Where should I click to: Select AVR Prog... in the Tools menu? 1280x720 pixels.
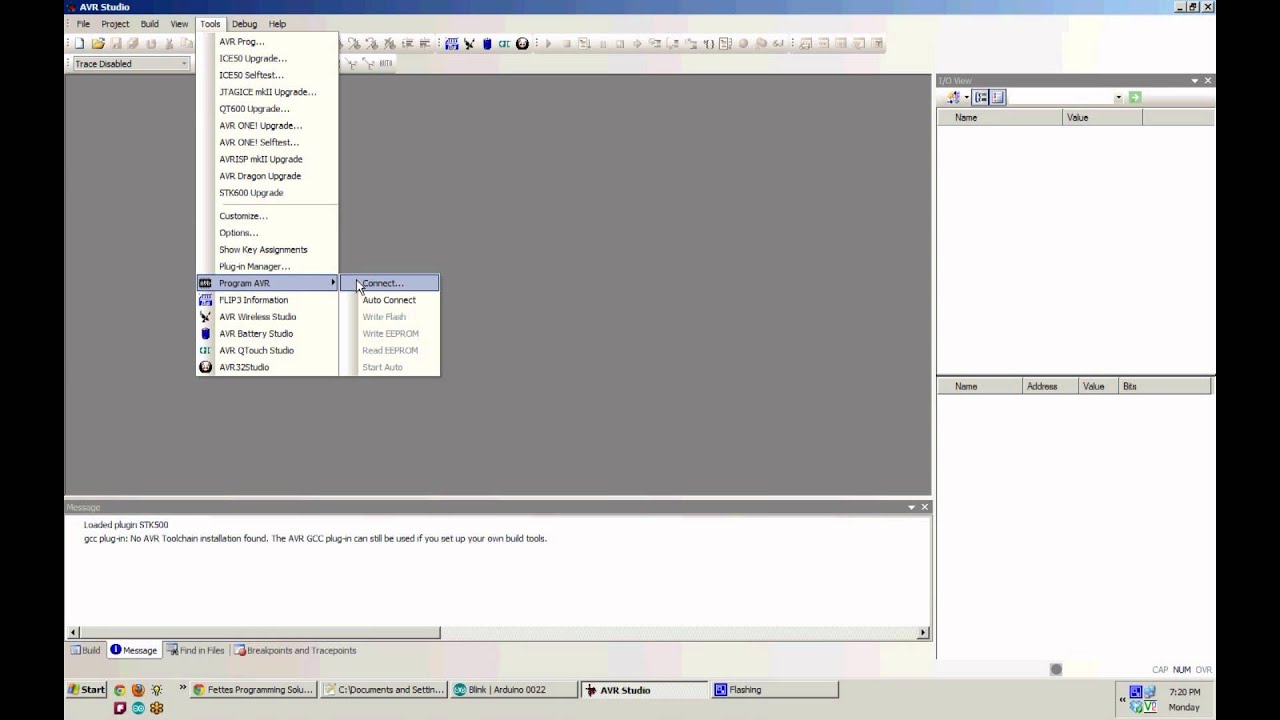(268, 42)
